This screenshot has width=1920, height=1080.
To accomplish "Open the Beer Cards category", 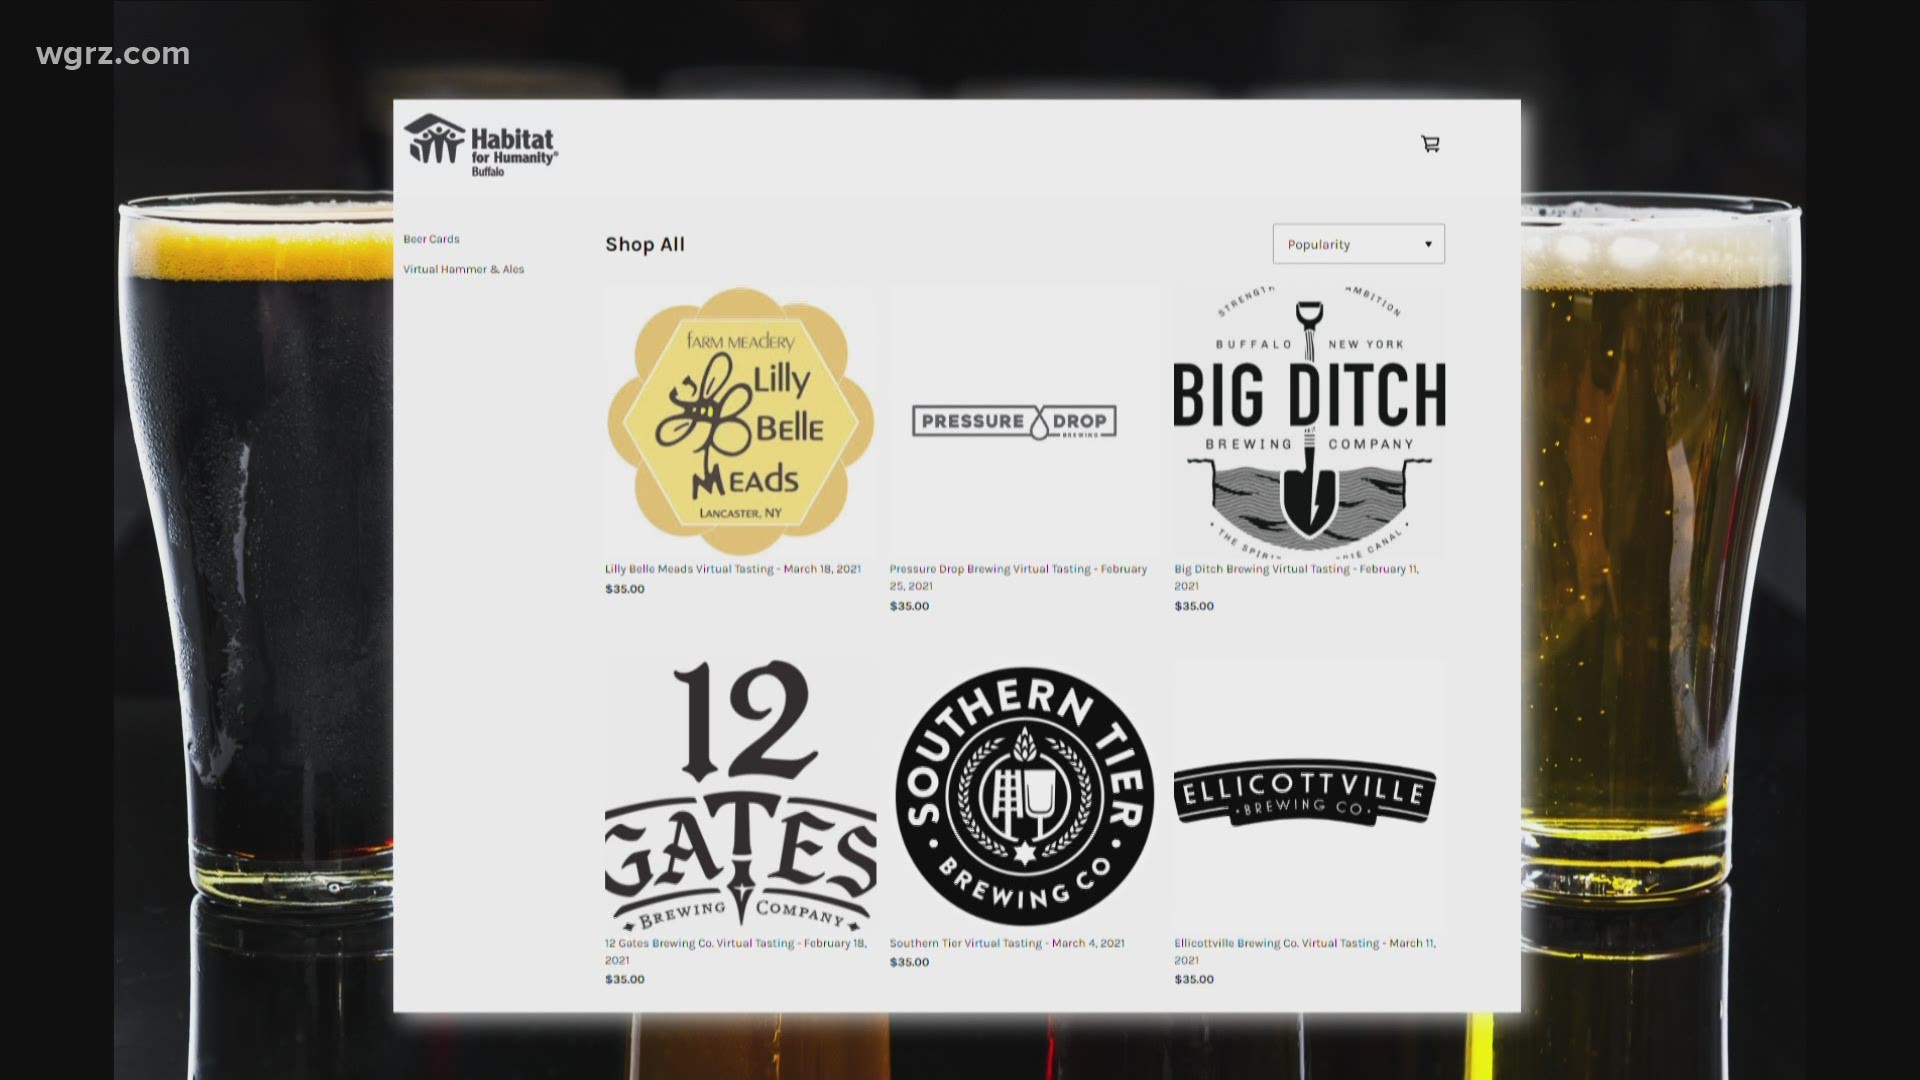I will [x=430, y=239].
